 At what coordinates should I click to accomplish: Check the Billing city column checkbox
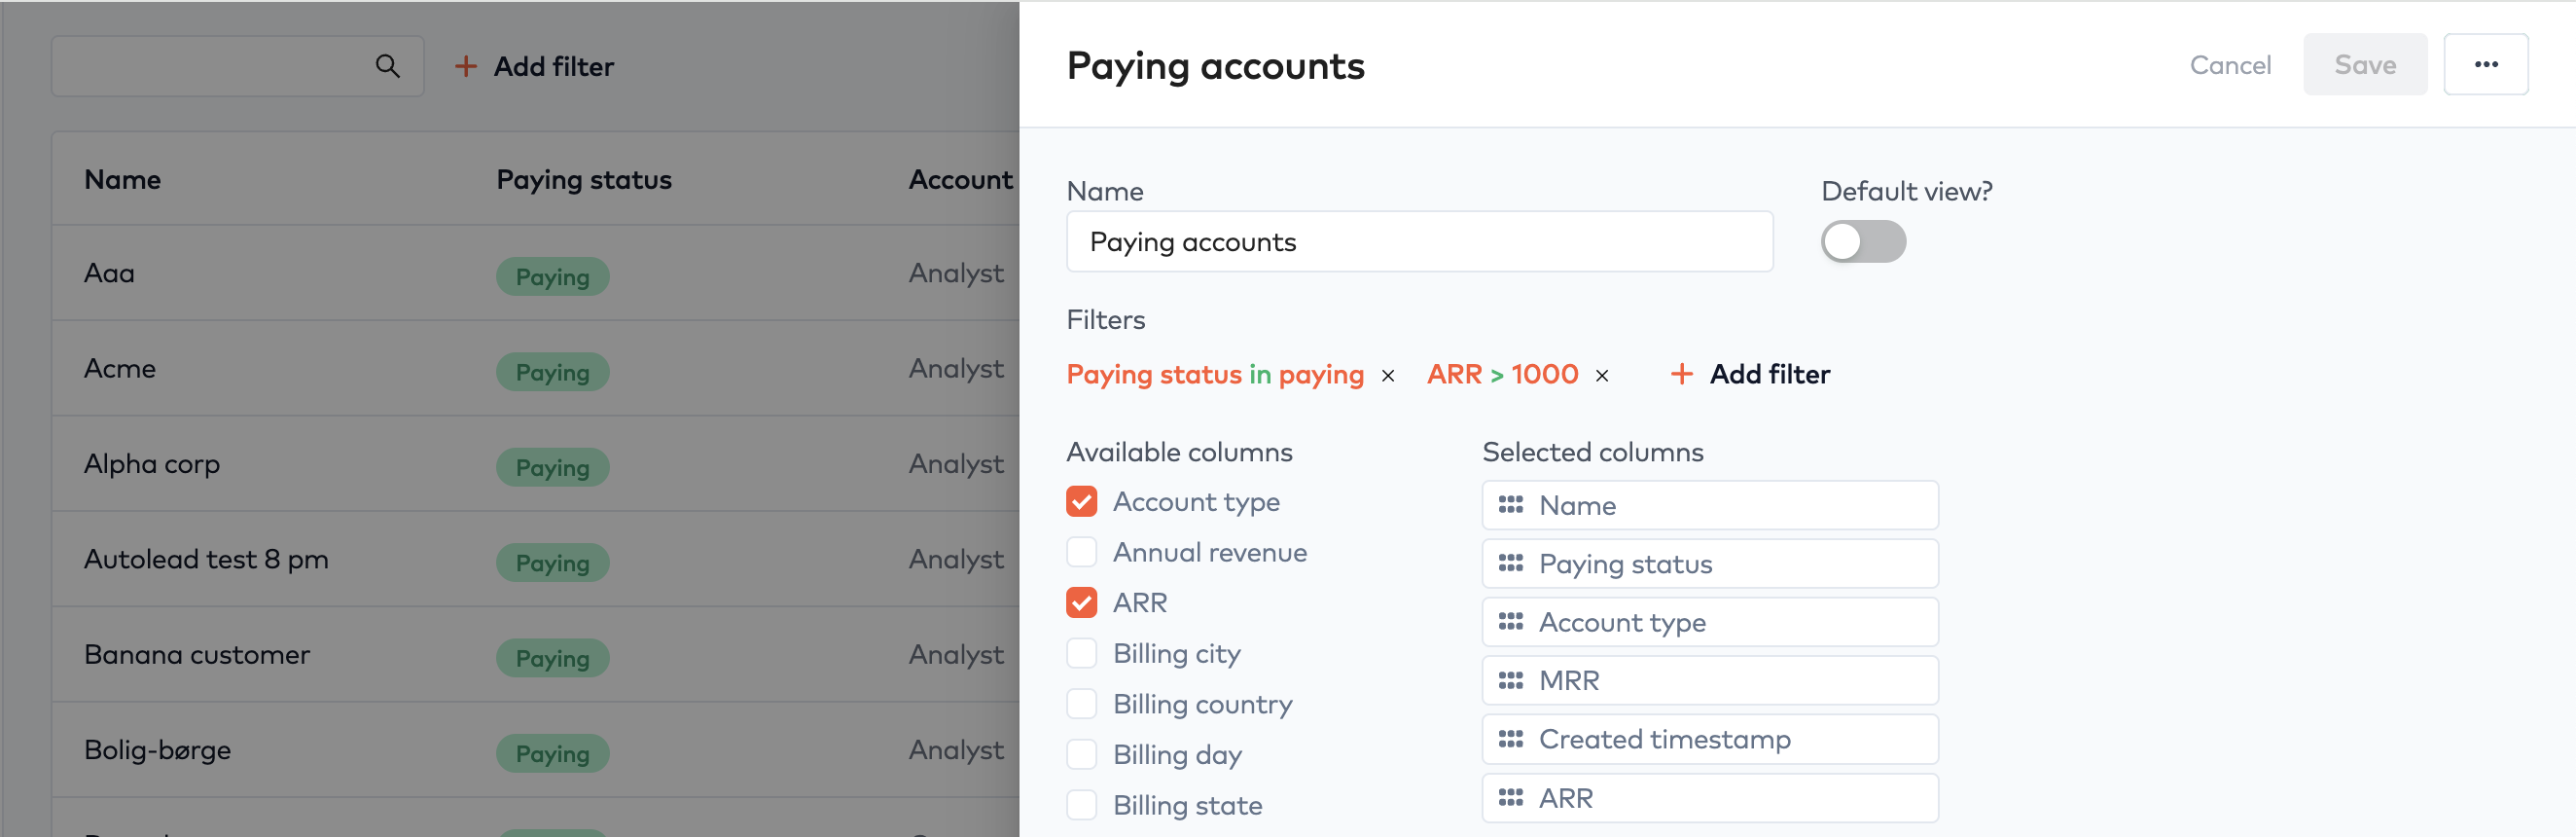point(1081,653)
